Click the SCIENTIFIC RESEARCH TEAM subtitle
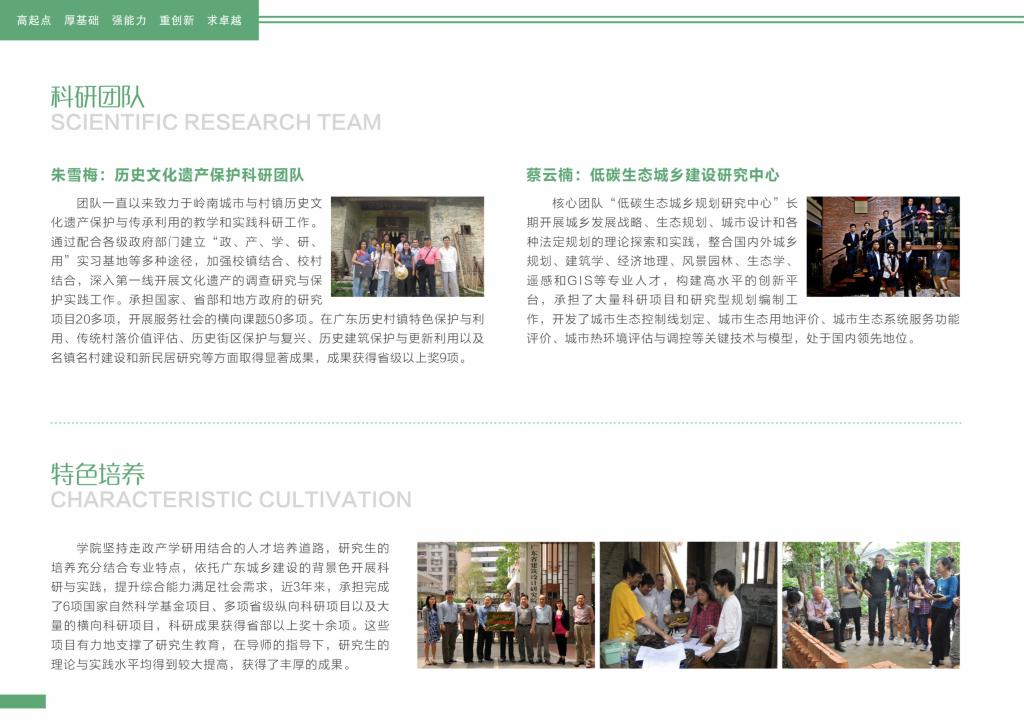Image resolution: width=1024 pixels, height=725 pixels. [x=216, y=123]
